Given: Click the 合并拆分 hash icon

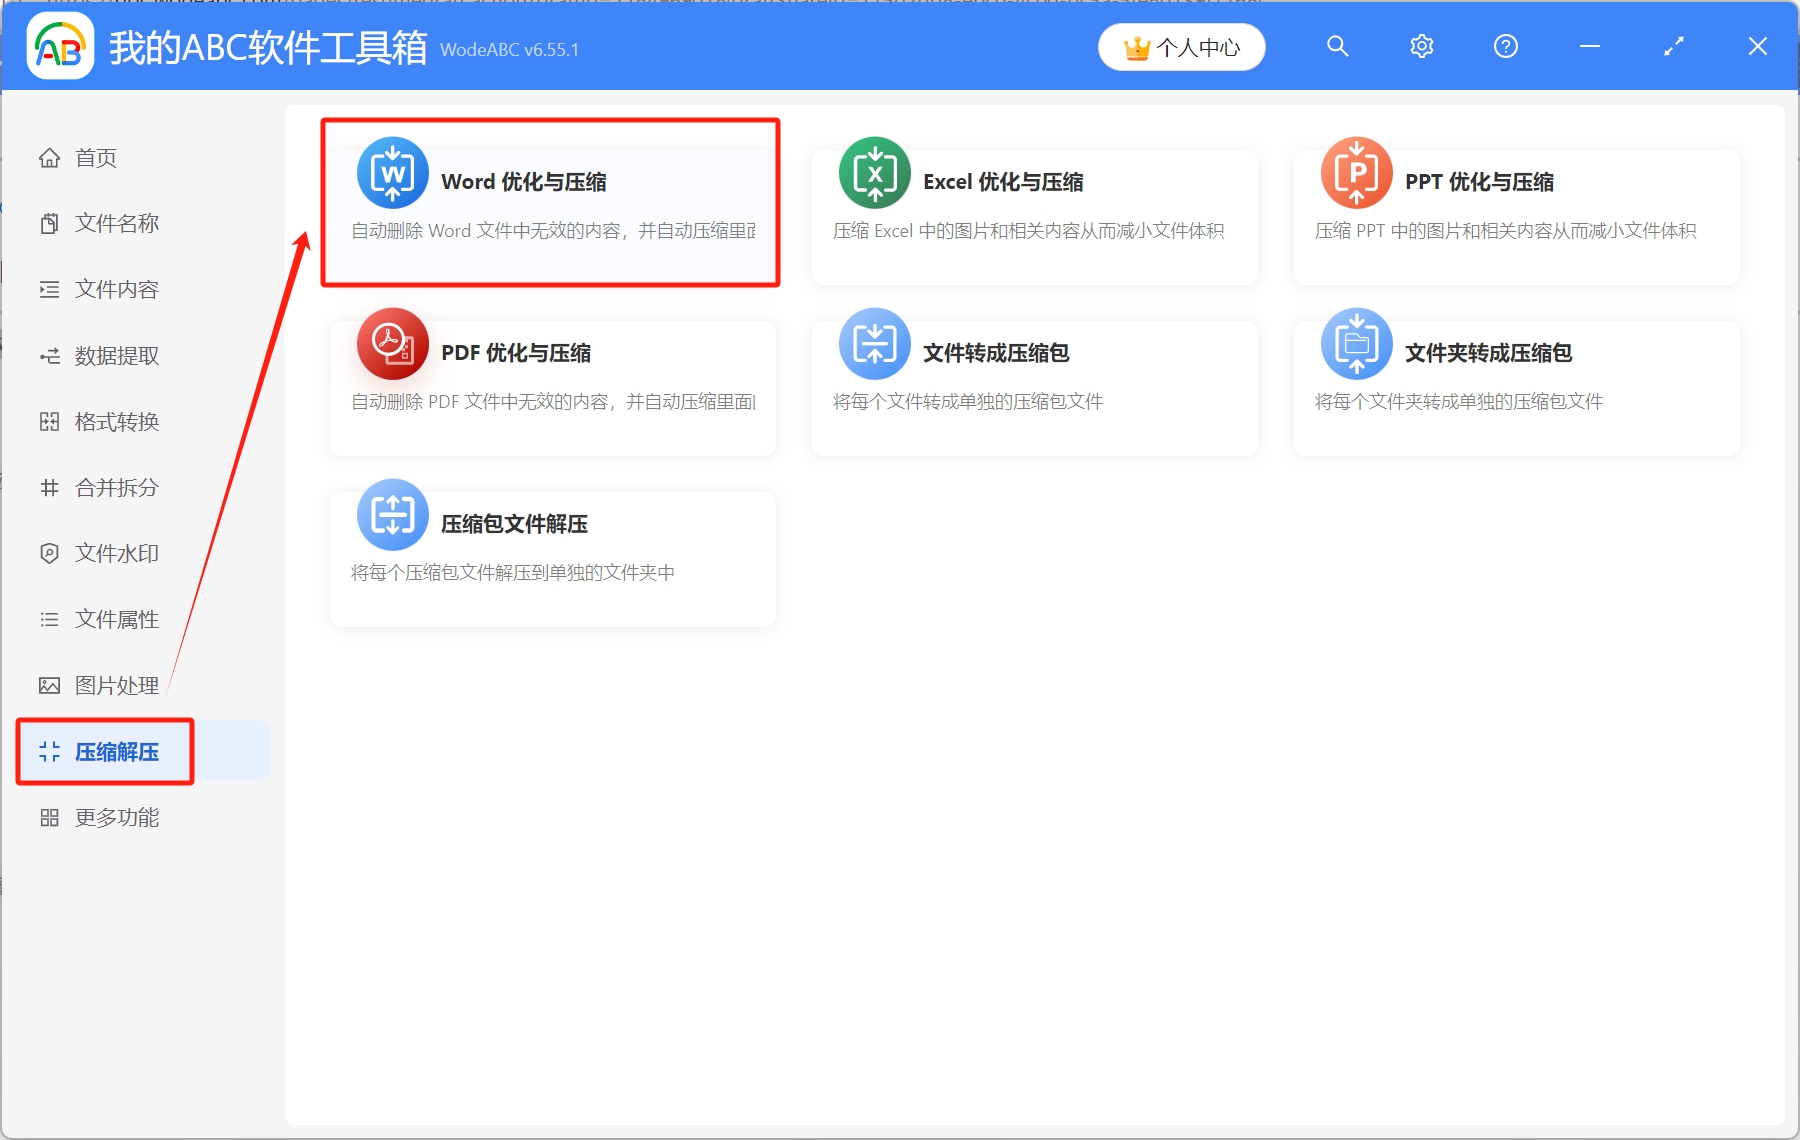Looking at the screenshot, I should tap(49, 487).
